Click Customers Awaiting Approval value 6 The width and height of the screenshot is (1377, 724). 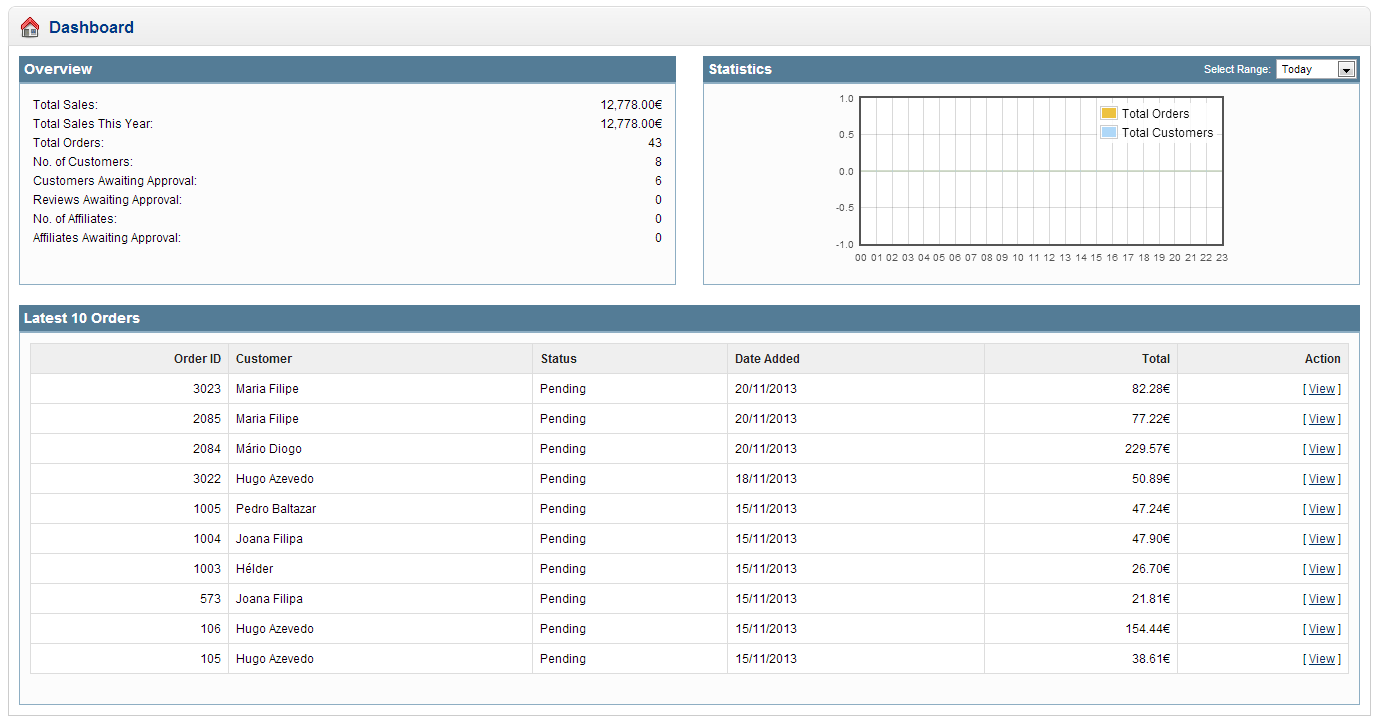coord(658,181)
